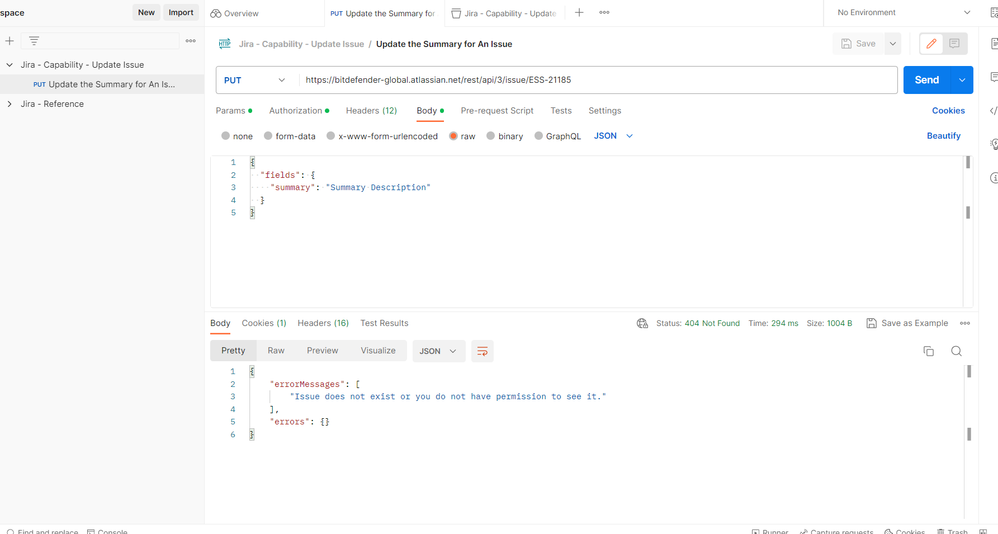Viewport: 998px width, 534px height.
Task: Open the response Cookies (1) tab
Action: tap(264, 323)
